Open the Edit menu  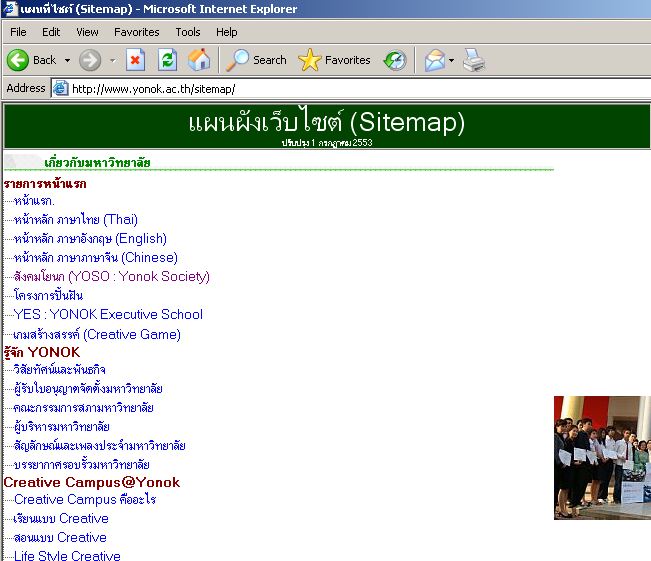pos(51,32)
